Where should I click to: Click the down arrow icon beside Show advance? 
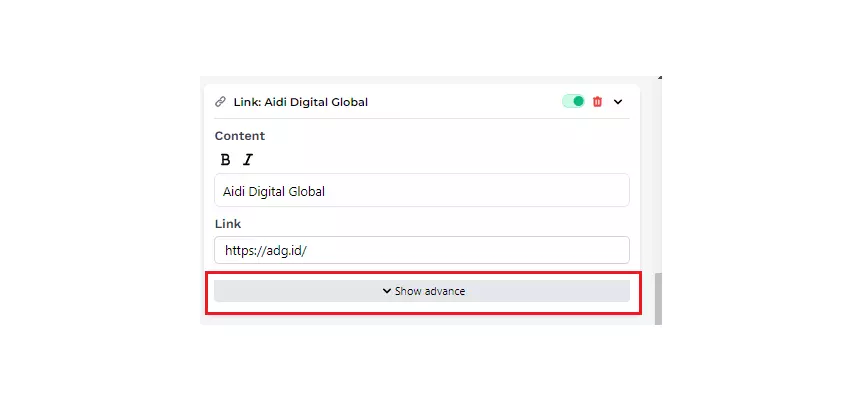pos(386,291)
